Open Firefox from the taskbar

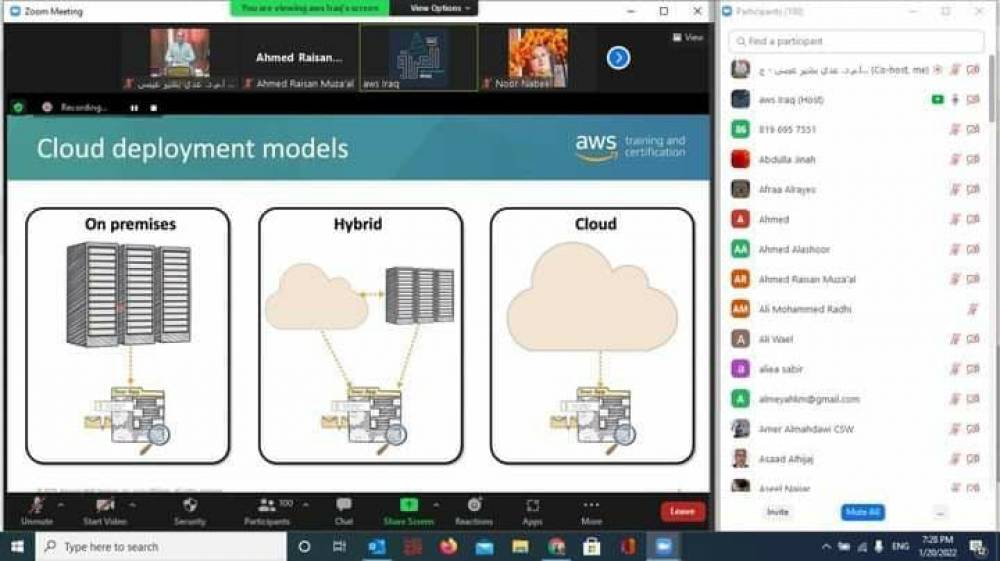point(447,547)
